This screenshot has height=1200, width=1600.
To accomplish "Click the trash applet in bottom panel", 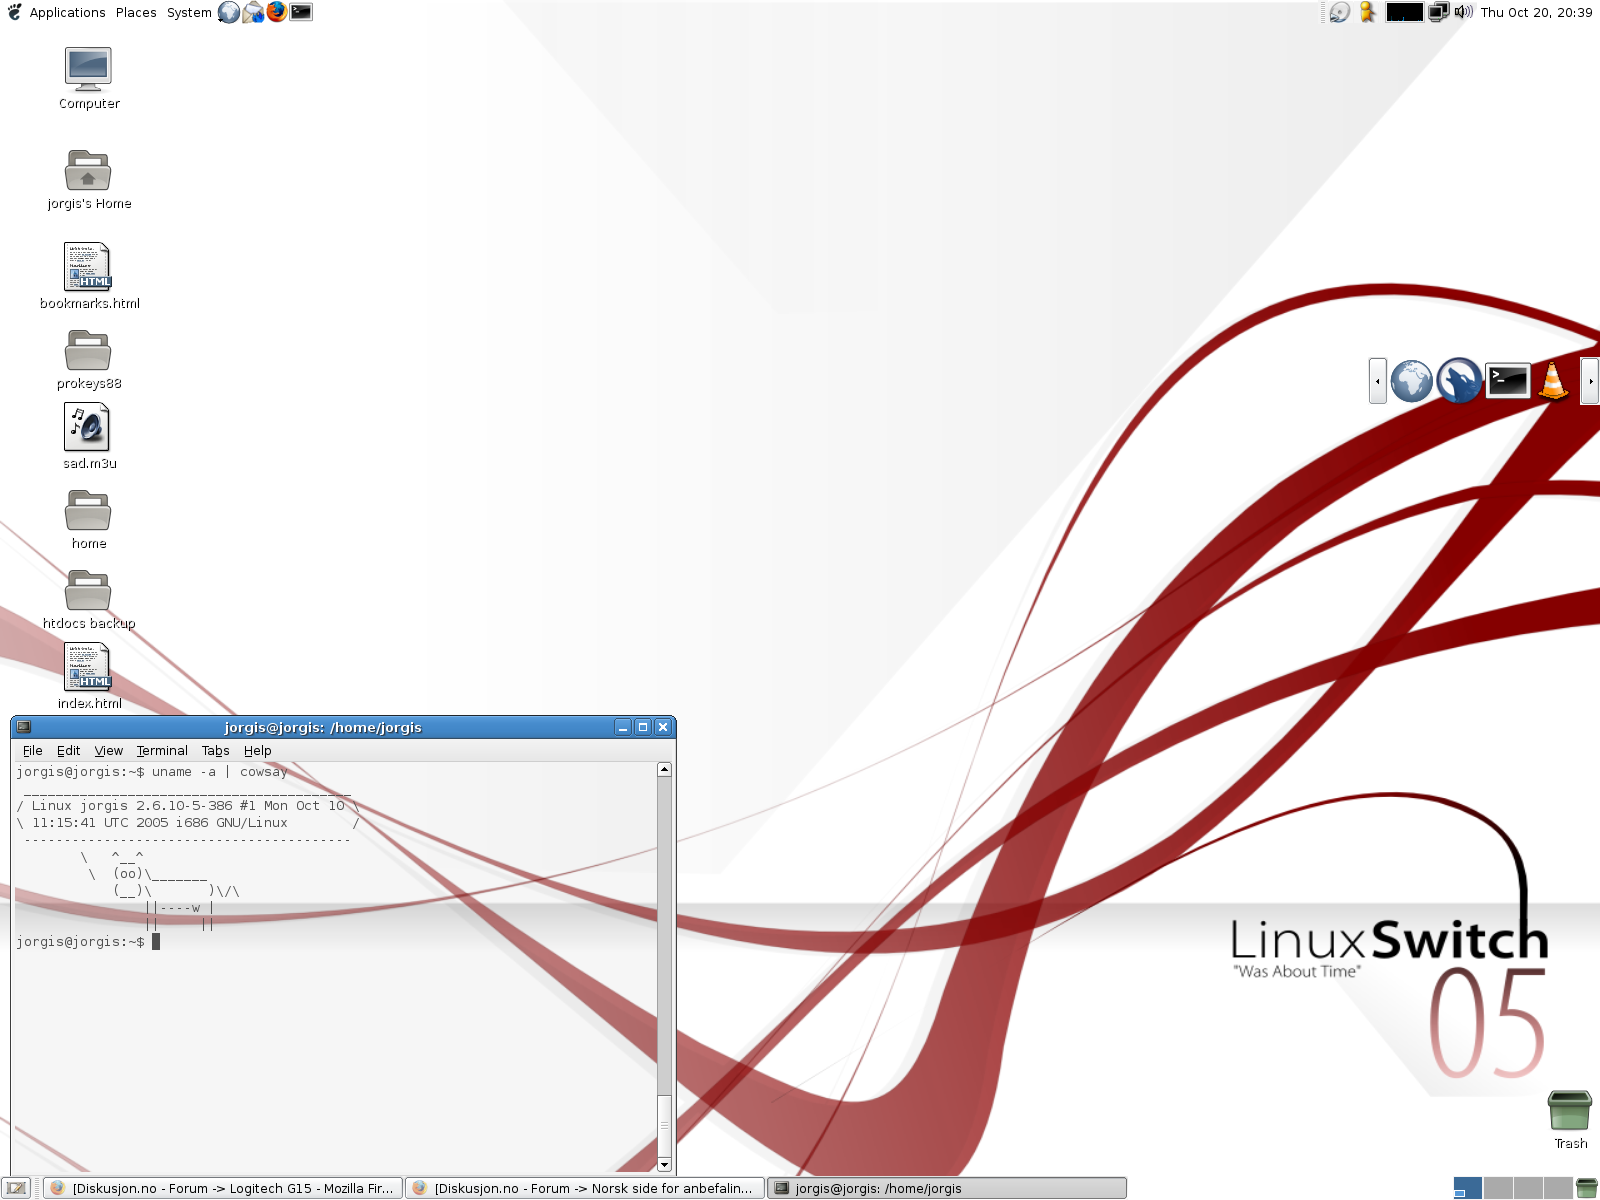I will tap(1586, 1188).
